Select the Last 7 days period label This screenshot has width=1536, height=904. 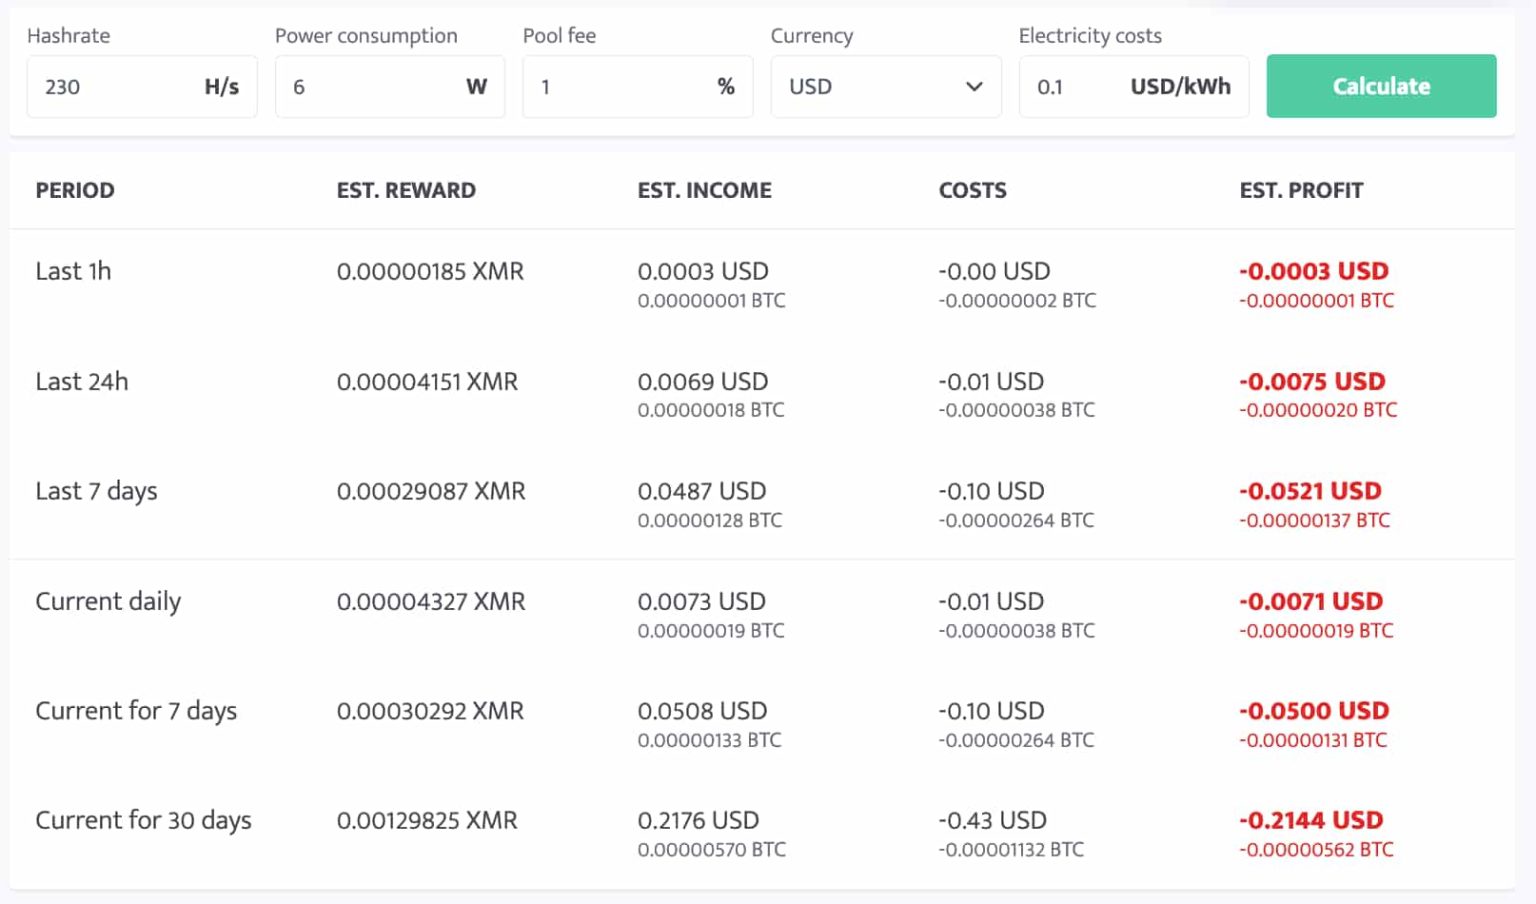(96, 492)
